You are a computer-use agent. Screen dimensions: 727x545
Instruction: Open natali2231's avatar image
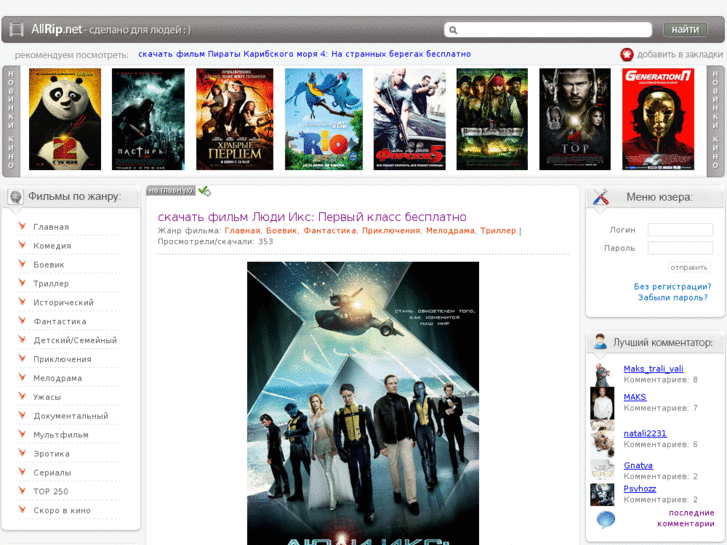point(602,438)
